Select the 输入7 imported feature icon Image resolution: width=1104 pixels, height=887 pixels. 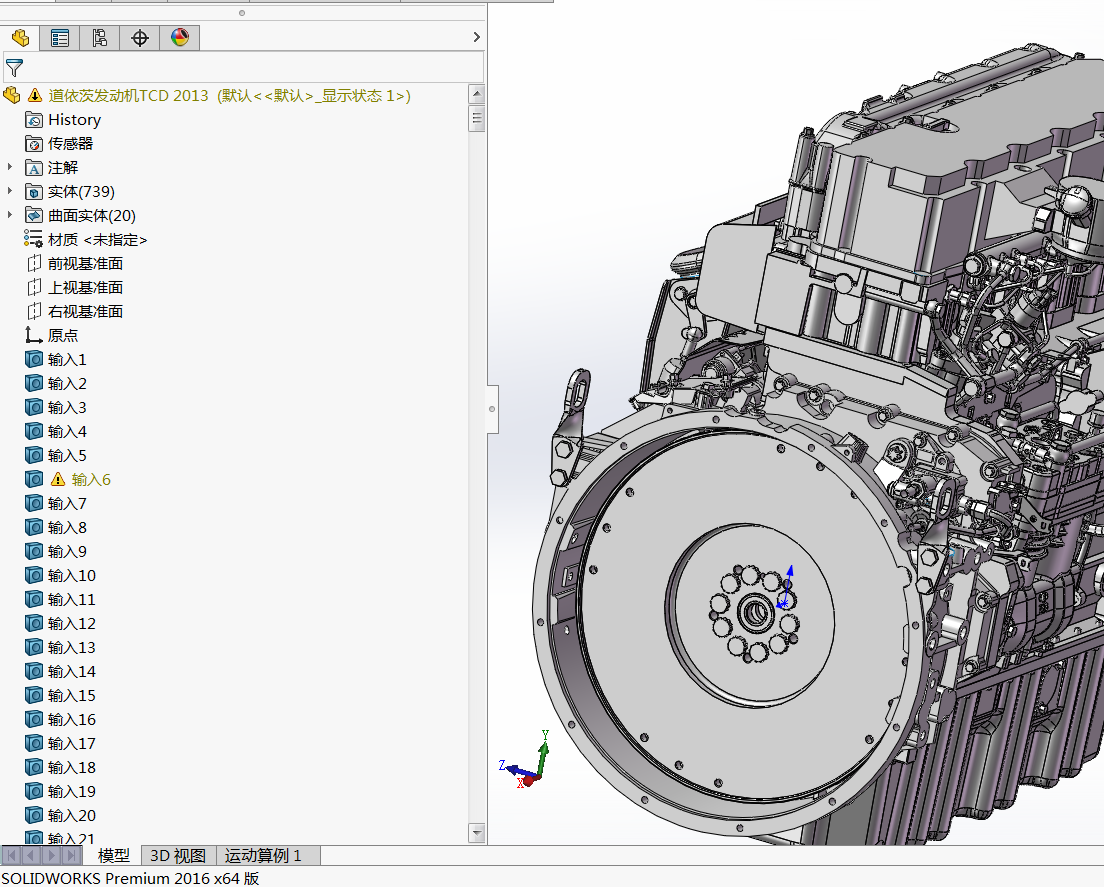coord(34,503)
